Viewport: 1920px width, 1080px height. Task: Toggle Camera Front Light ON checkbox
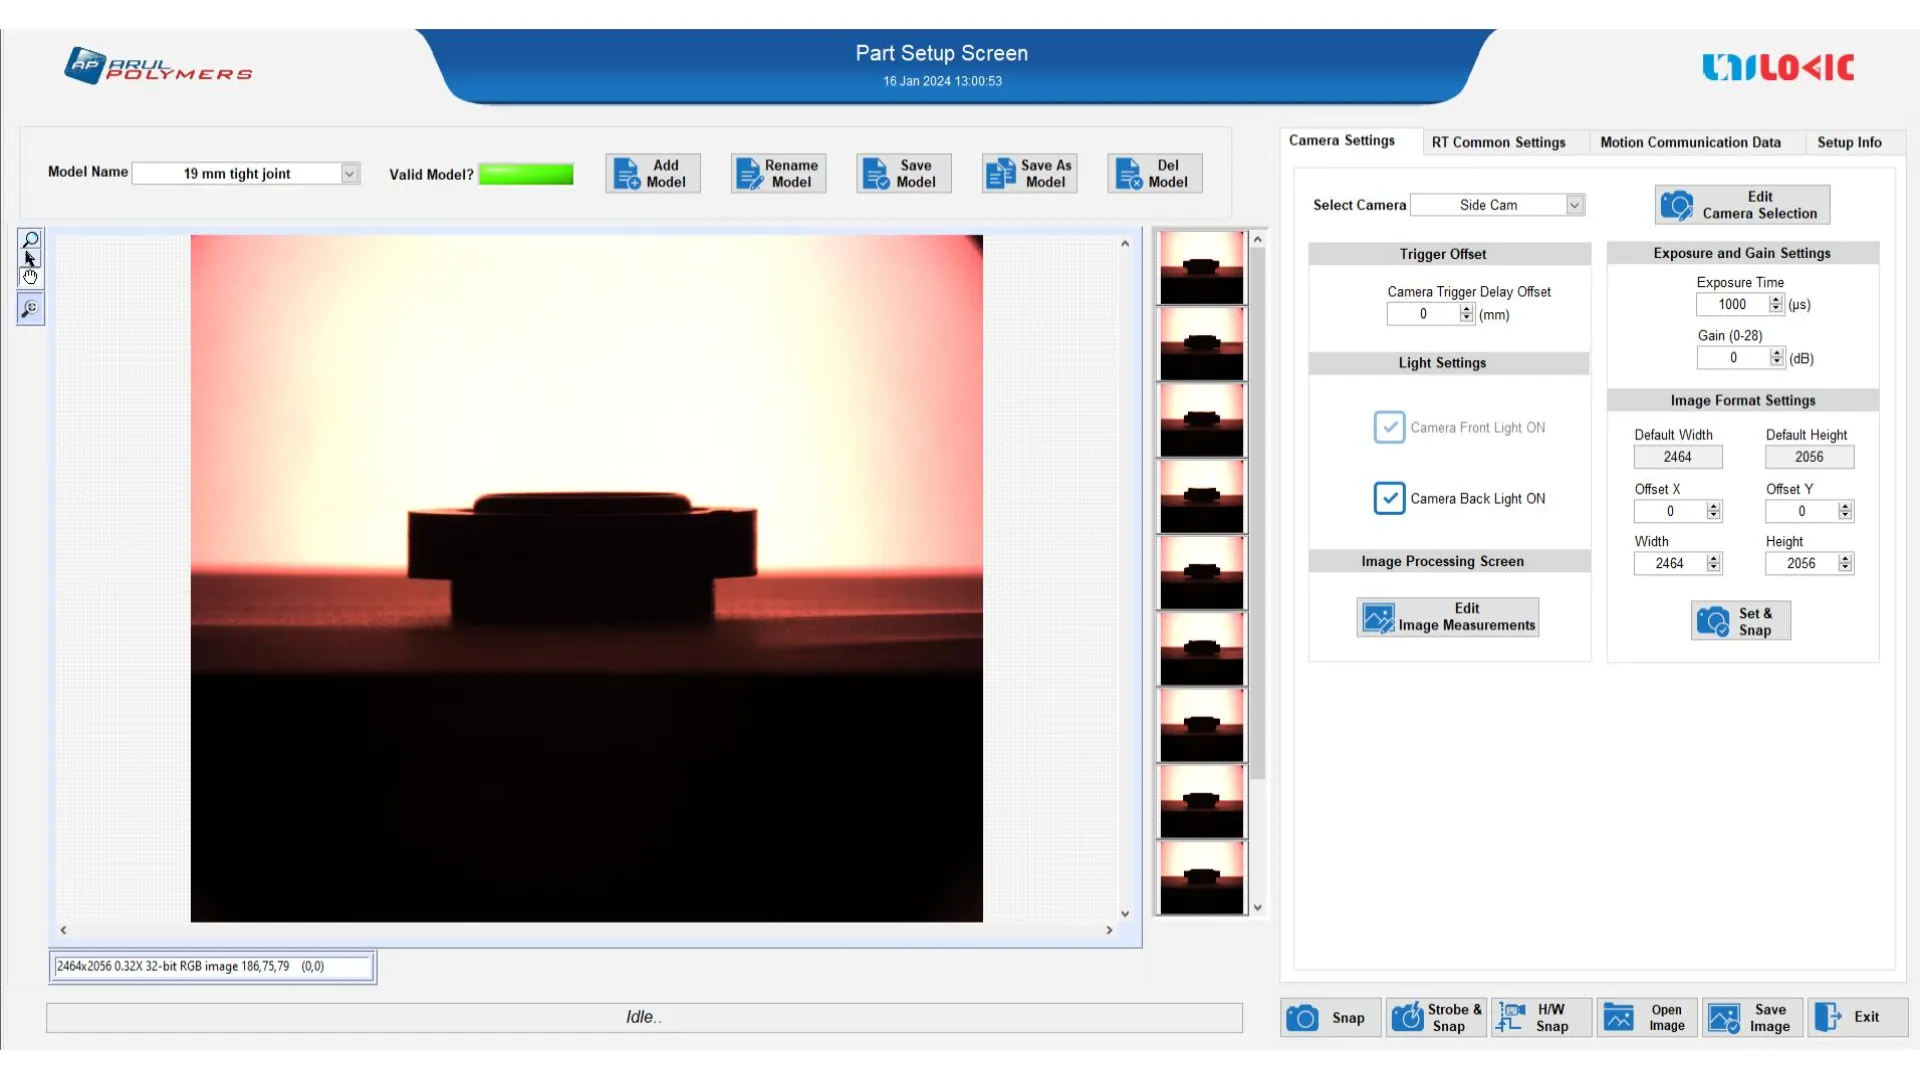(x=1389, y=427)
